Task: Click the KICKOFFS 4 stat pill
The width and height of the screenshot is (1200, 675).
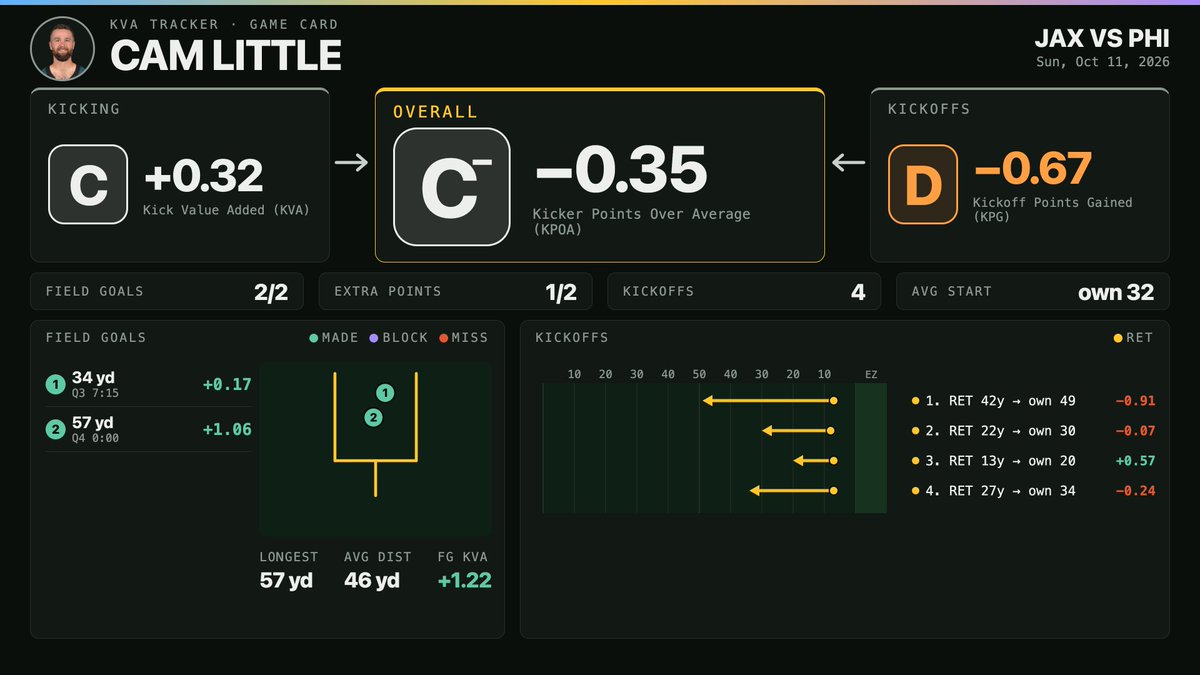Action: tap(744, 291)
